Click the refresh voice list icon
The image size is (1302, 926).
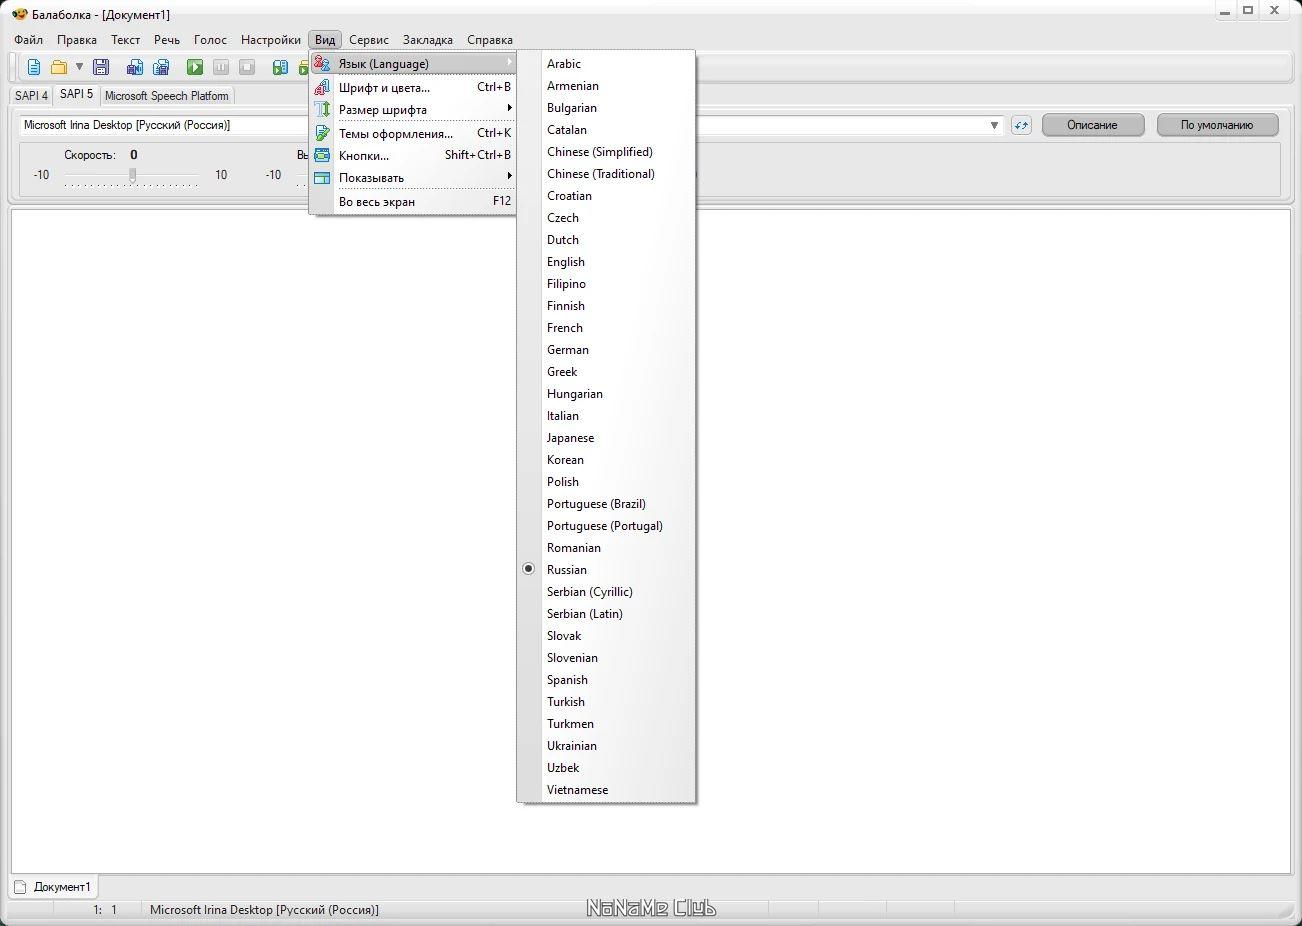[1021, 125]
